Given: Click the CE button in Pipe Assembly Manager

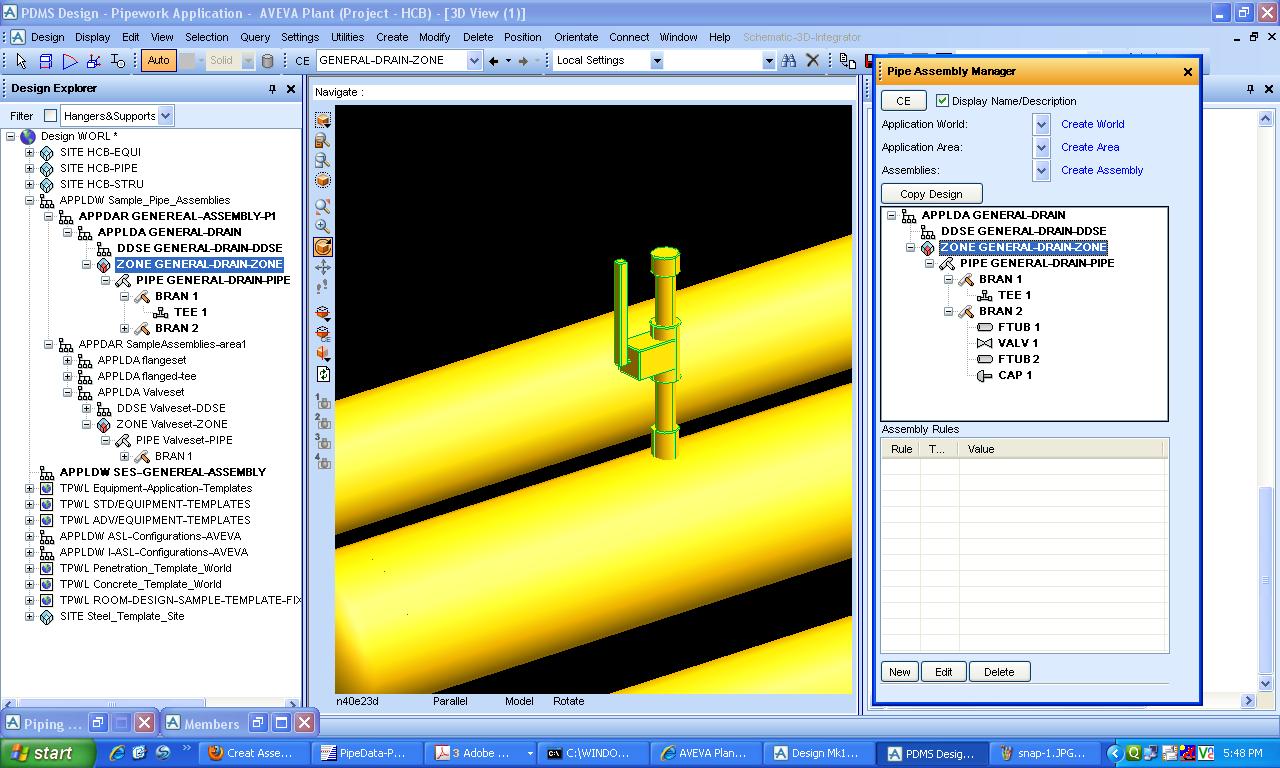Looking at the screenshot, I should 903,101.
